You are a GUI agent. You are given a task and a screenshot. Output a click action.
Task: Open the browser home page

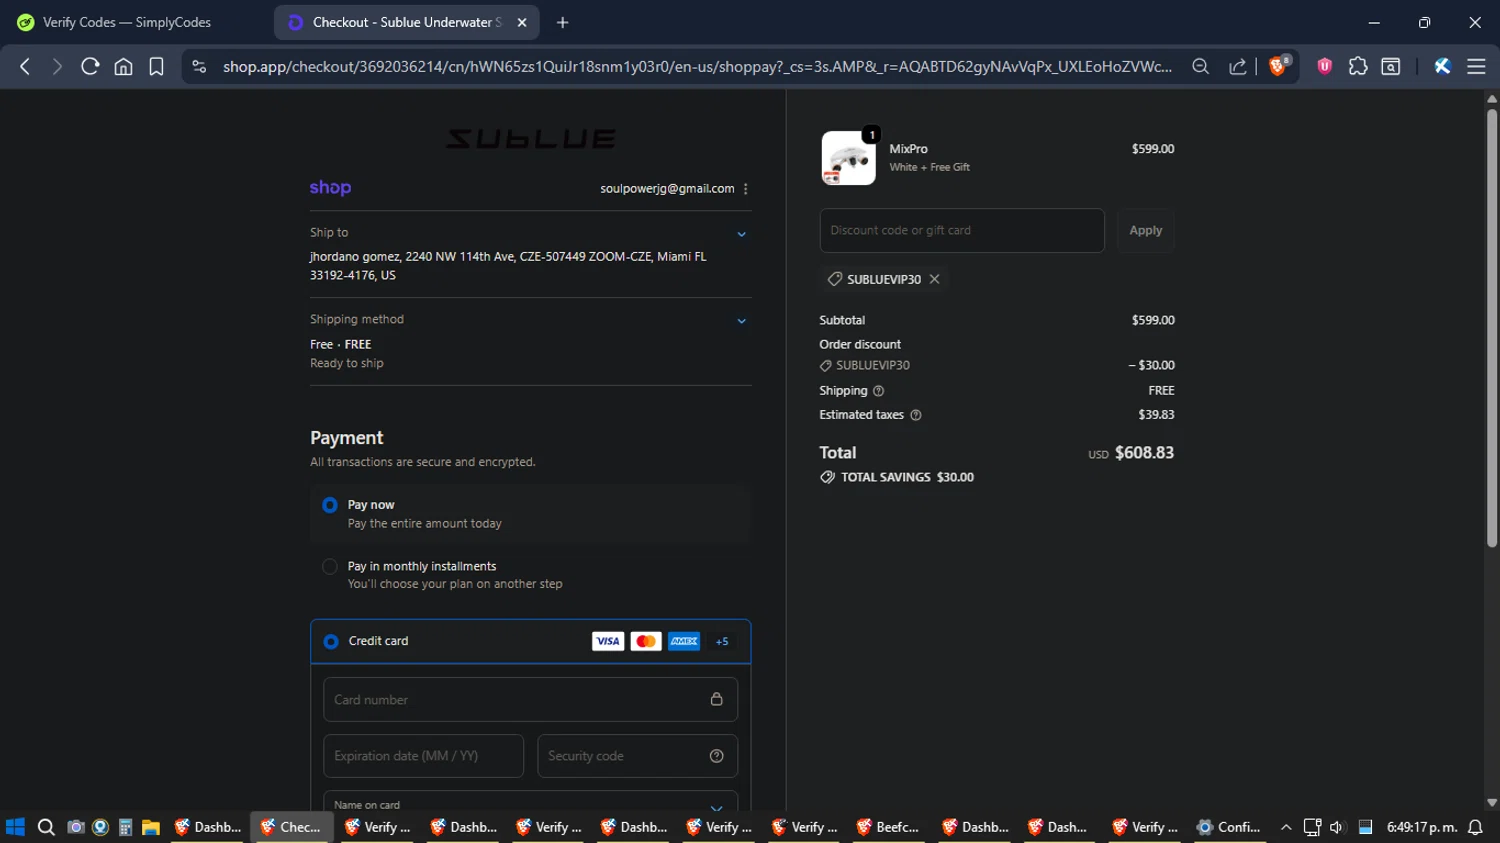[x=123, y=66]
